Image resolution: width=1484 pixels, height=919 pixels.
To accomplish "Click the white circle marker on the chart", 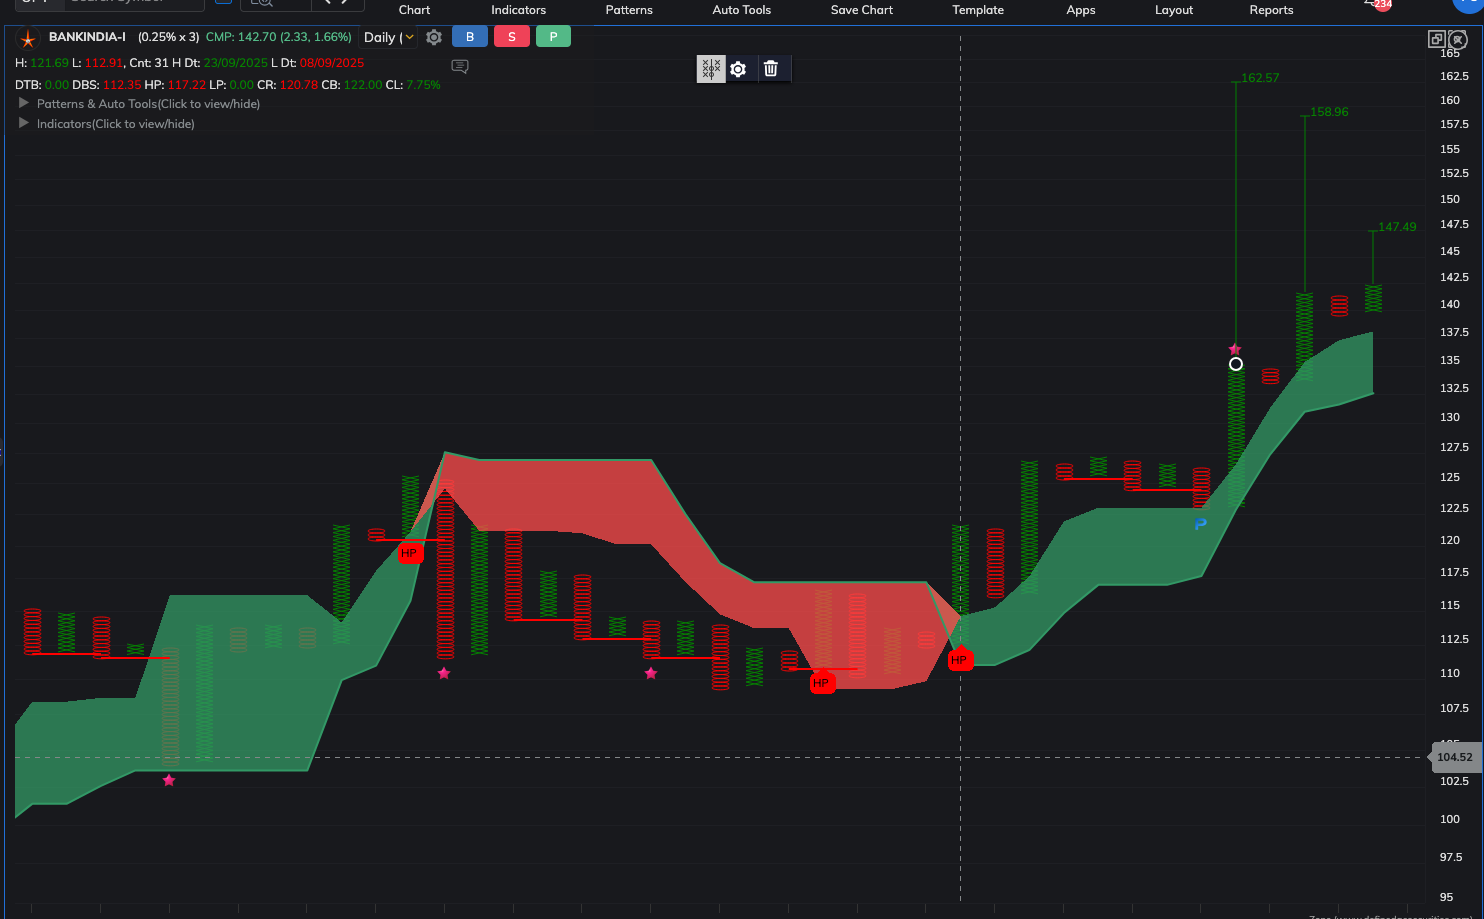I will tap(1236, 364).
